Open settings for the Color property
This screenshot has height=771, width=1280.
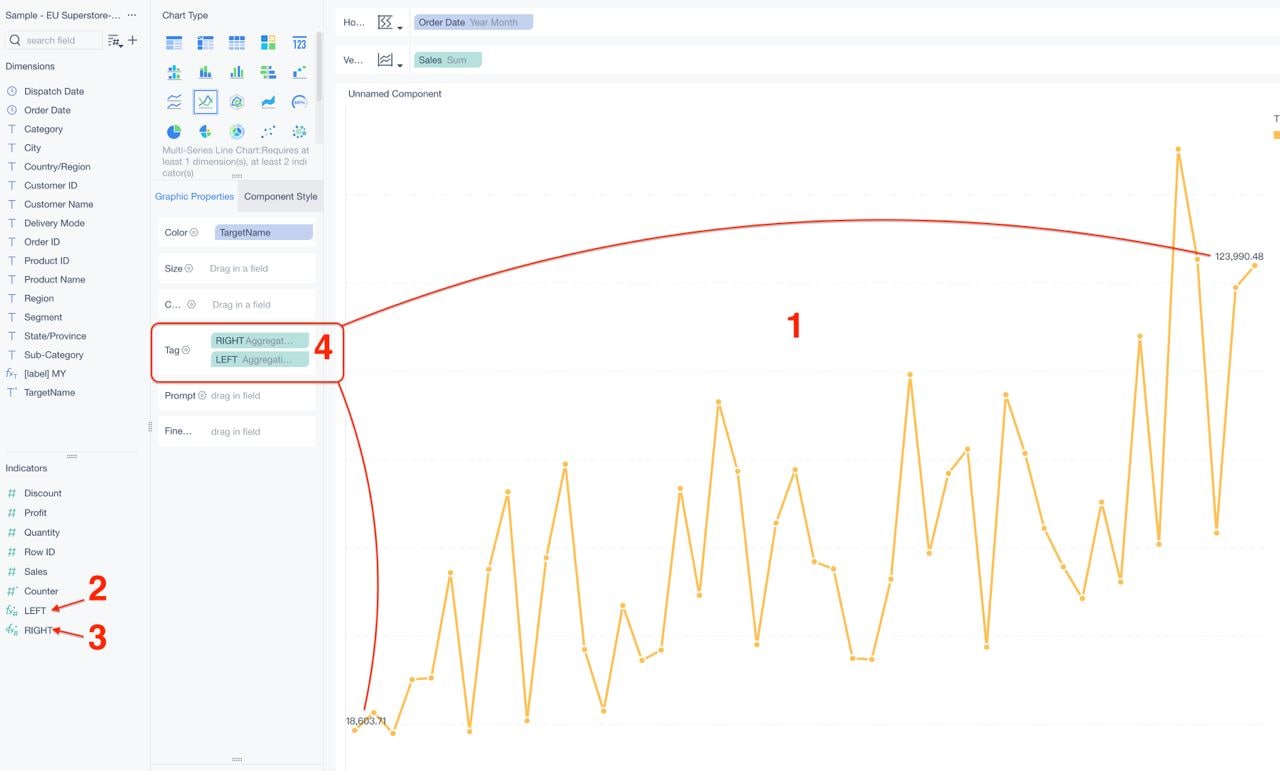point(194,232)
